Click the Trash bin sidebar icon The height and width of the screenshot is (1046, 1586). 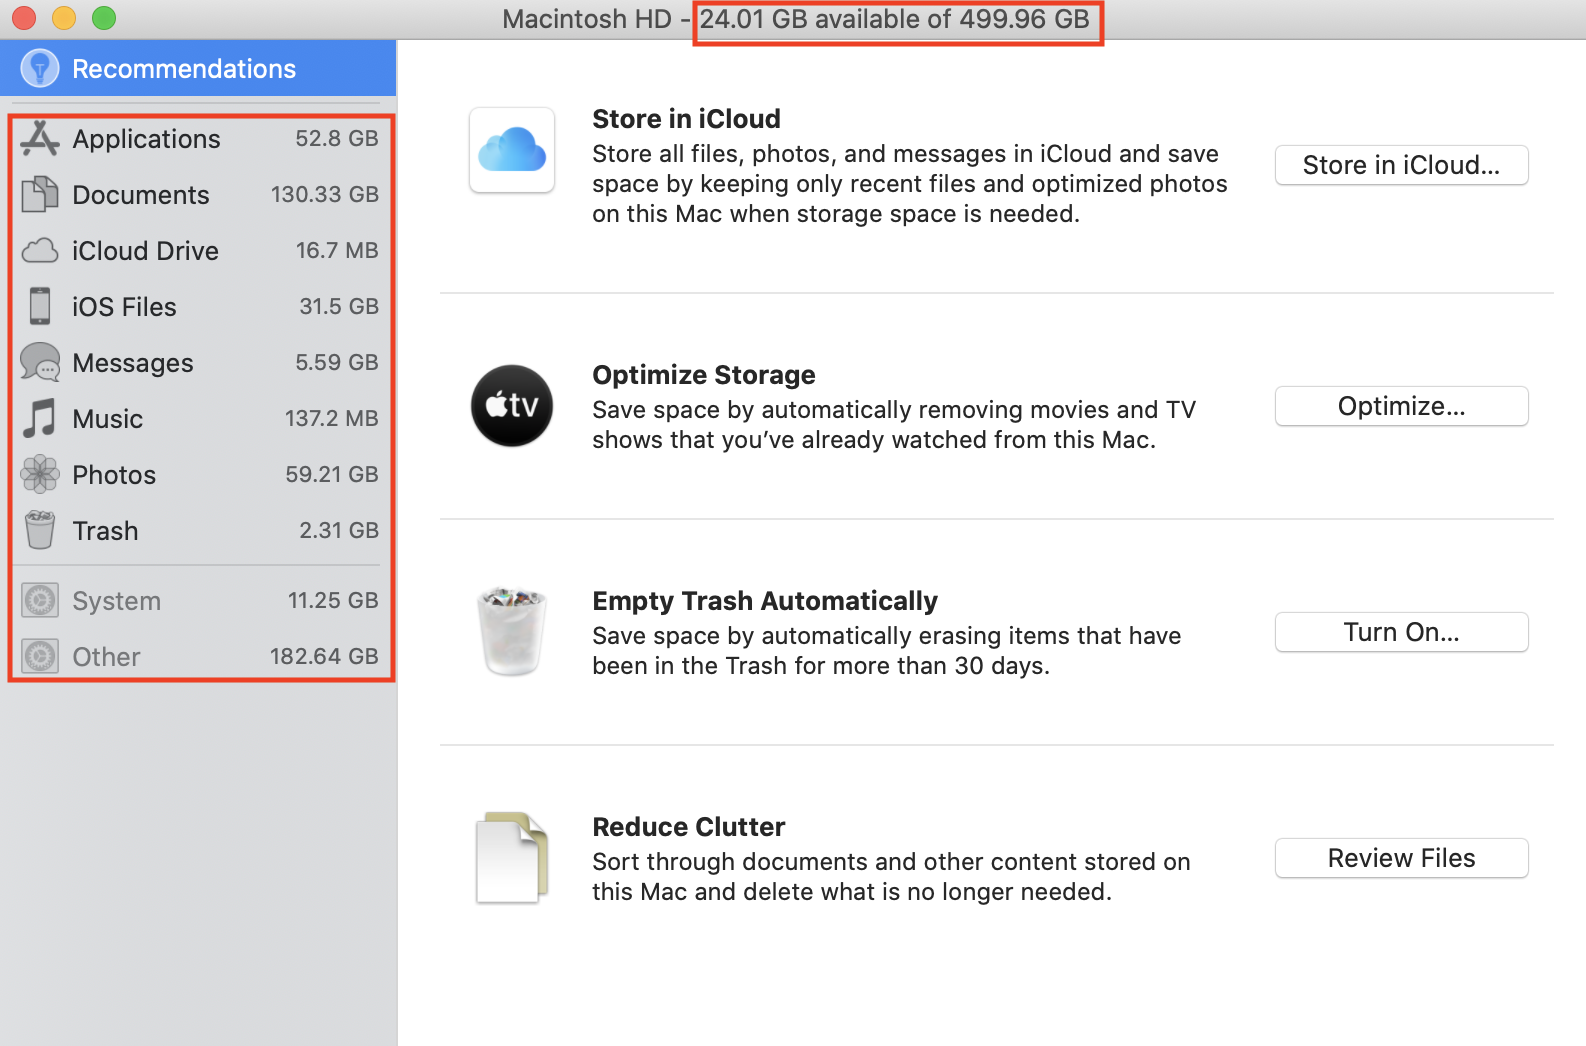(x=40, y=530)
